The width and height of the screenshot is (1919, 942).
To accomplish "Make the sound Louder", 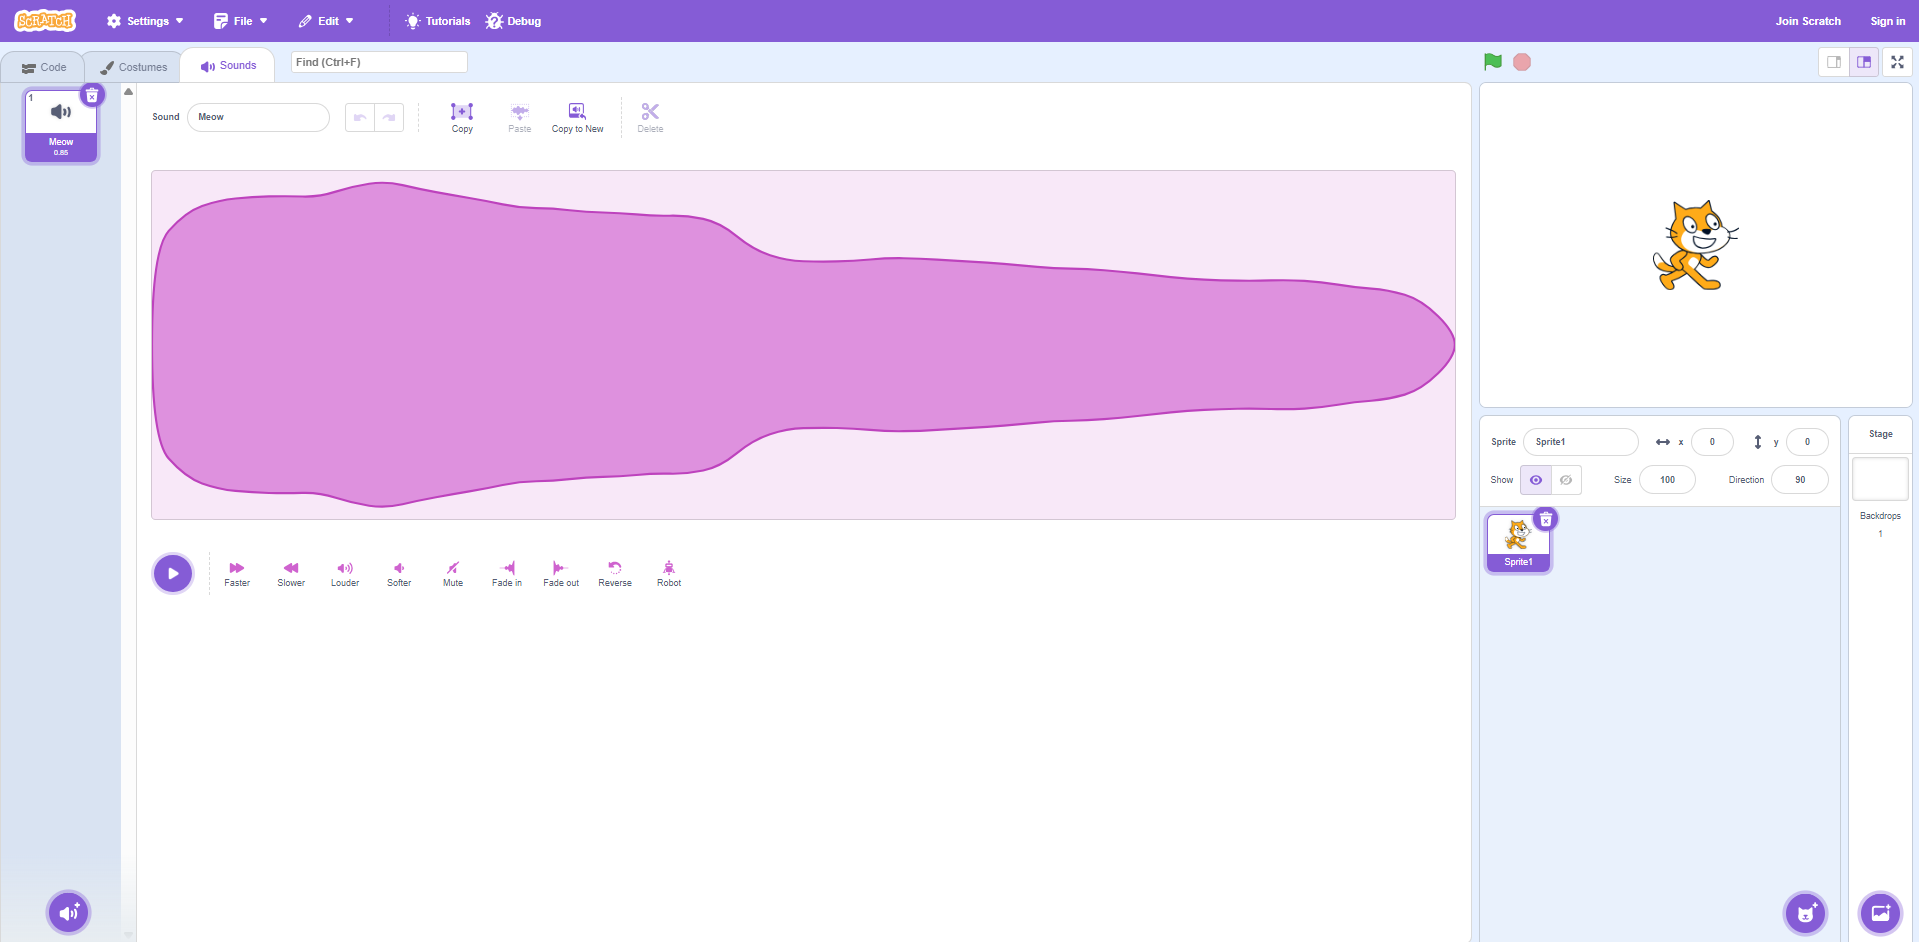I will point(345,573).
